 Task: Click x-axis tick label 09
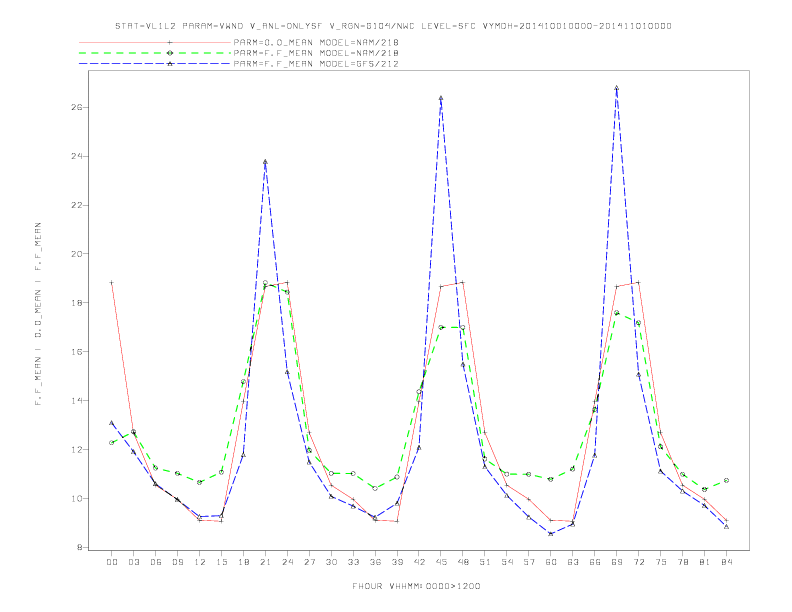(177, 562)
